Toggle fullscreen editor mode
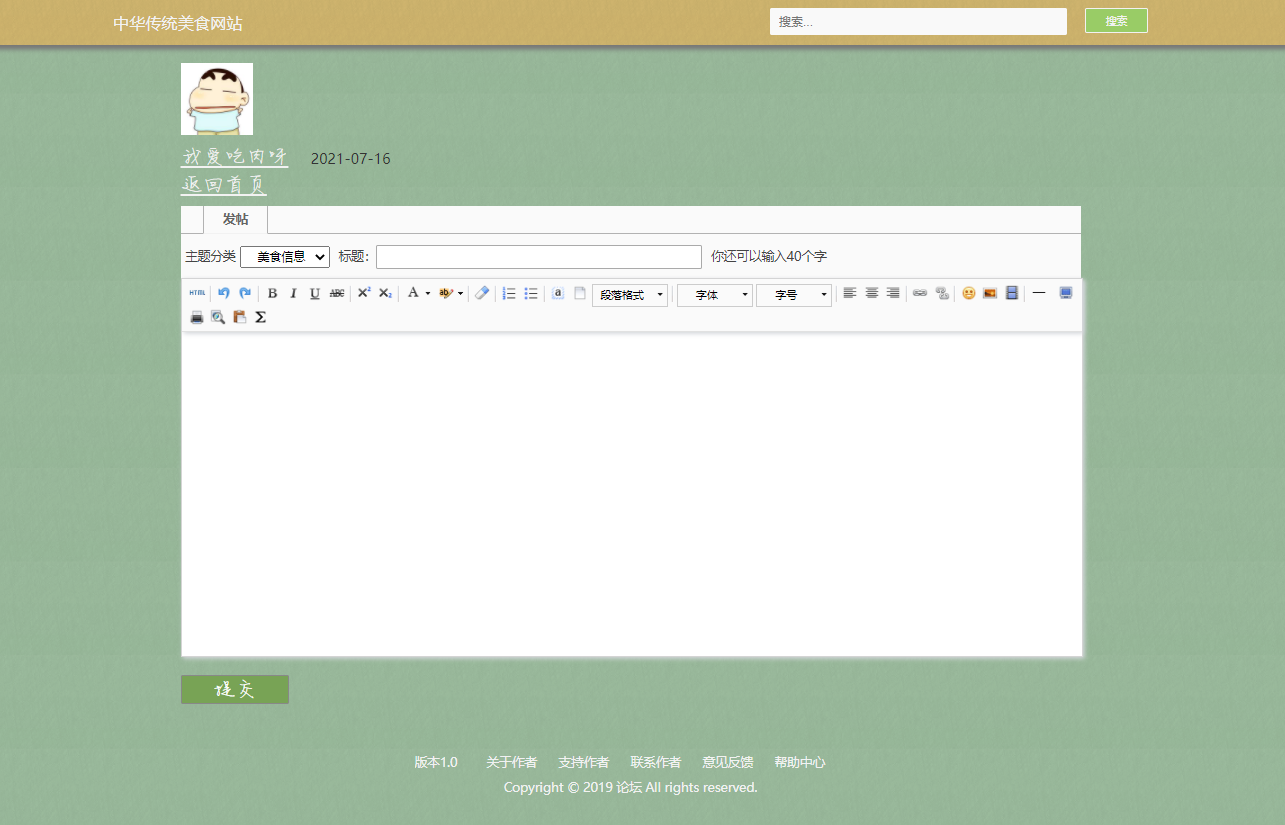Screen dimensions: 1285x825 [x=1066, y=293]
